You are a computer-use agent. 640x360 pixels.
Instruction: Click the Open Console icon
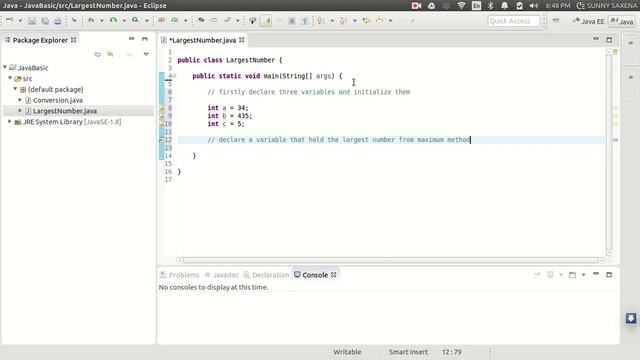[x=572, y=275]
